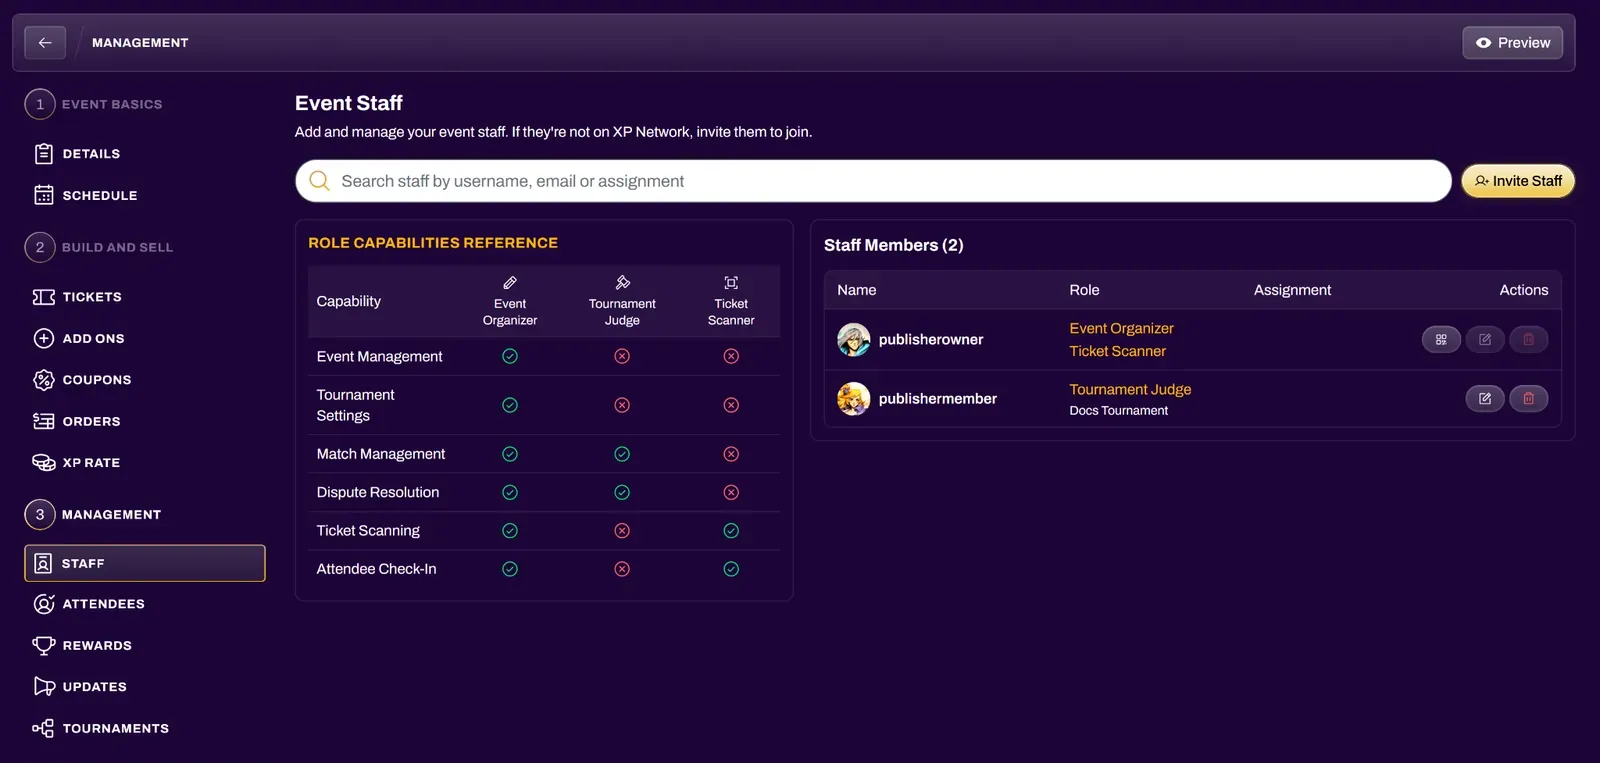Click the Preview button

(1512, 43)
